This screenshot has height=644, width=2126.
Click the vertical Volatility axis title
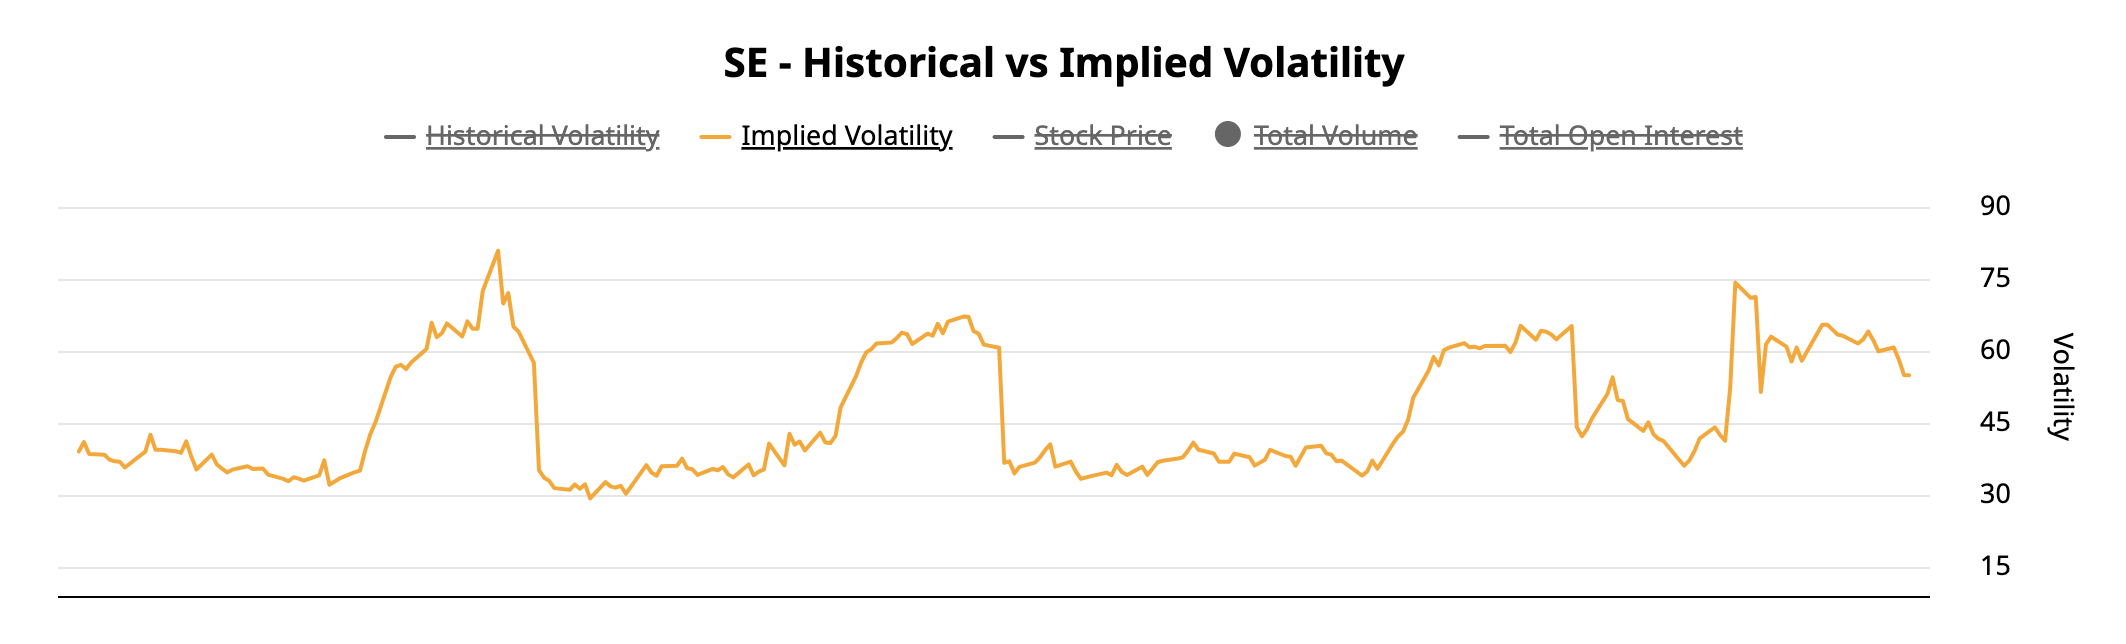pos(2060,386)
